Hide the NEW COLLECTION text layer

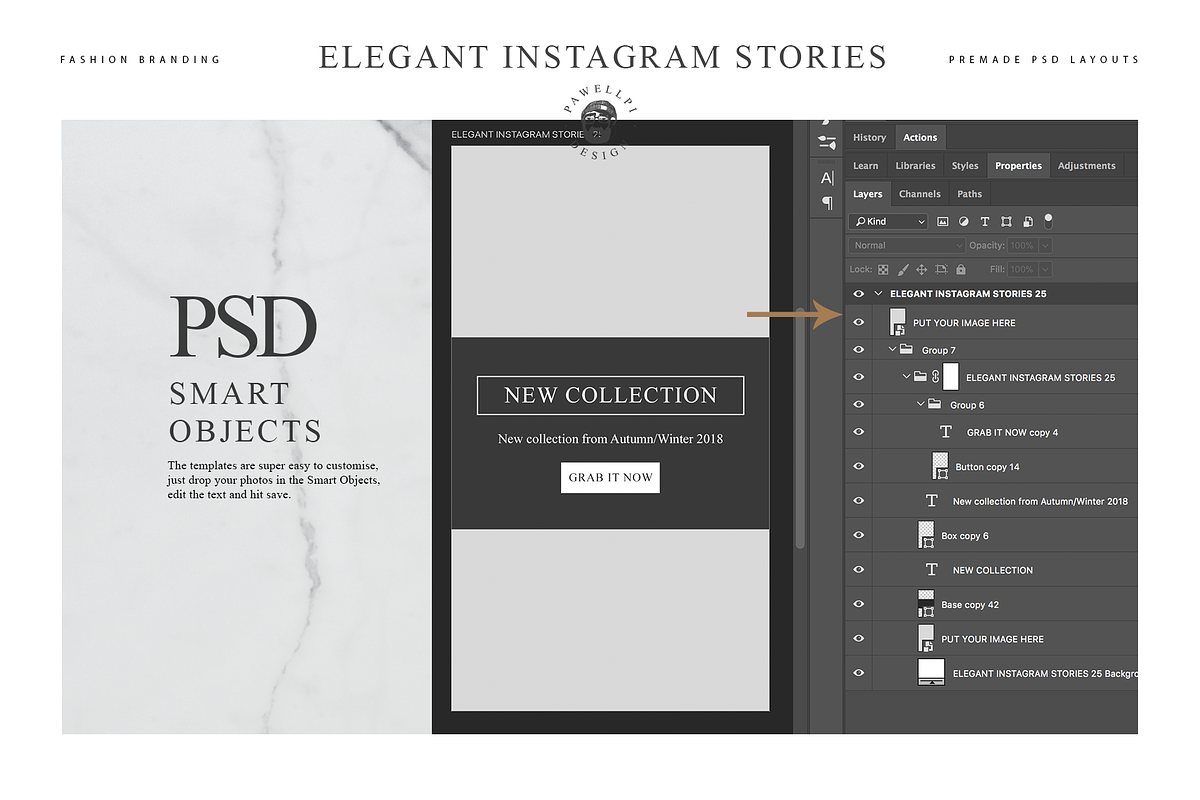click(x=858, y=569)
